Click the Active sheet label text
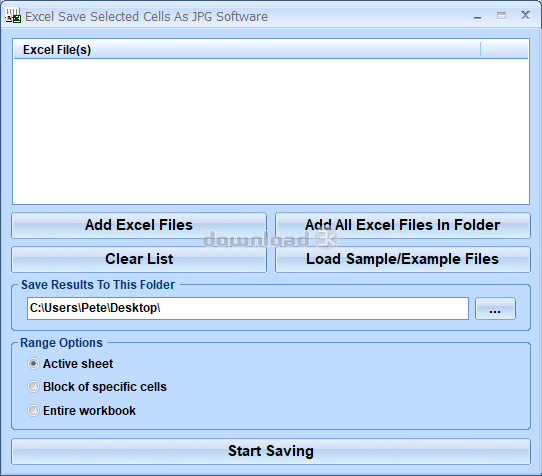The width and height of the screenshot is (542, 476). pyautogui.click(x=78, y=364)
